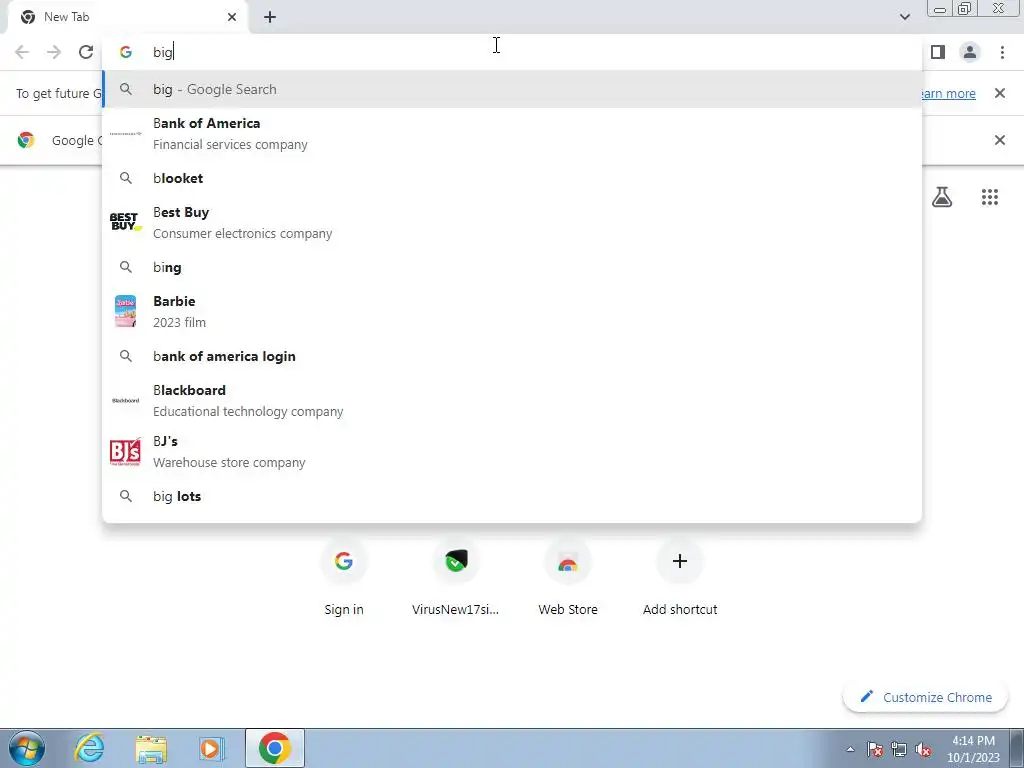Image resolution: width=1024 pixels, height=768 pixels.
Task: Choose the BJ's warehouse store suggestion
Action: point(512,451)
